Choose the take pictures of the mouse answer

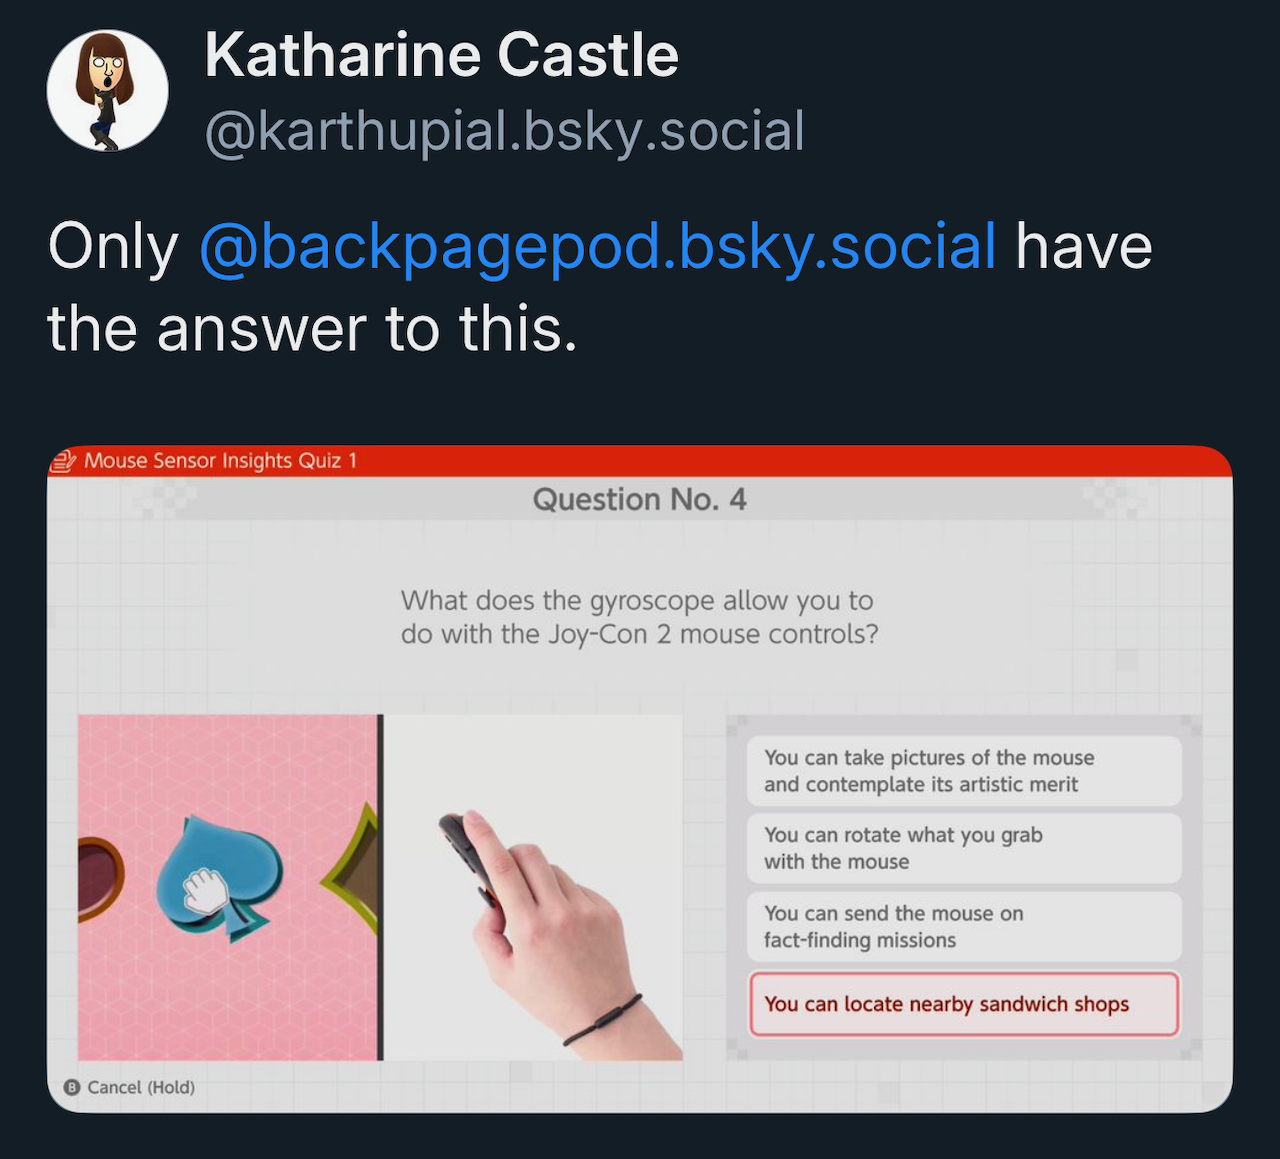click(x=964, y=771)
